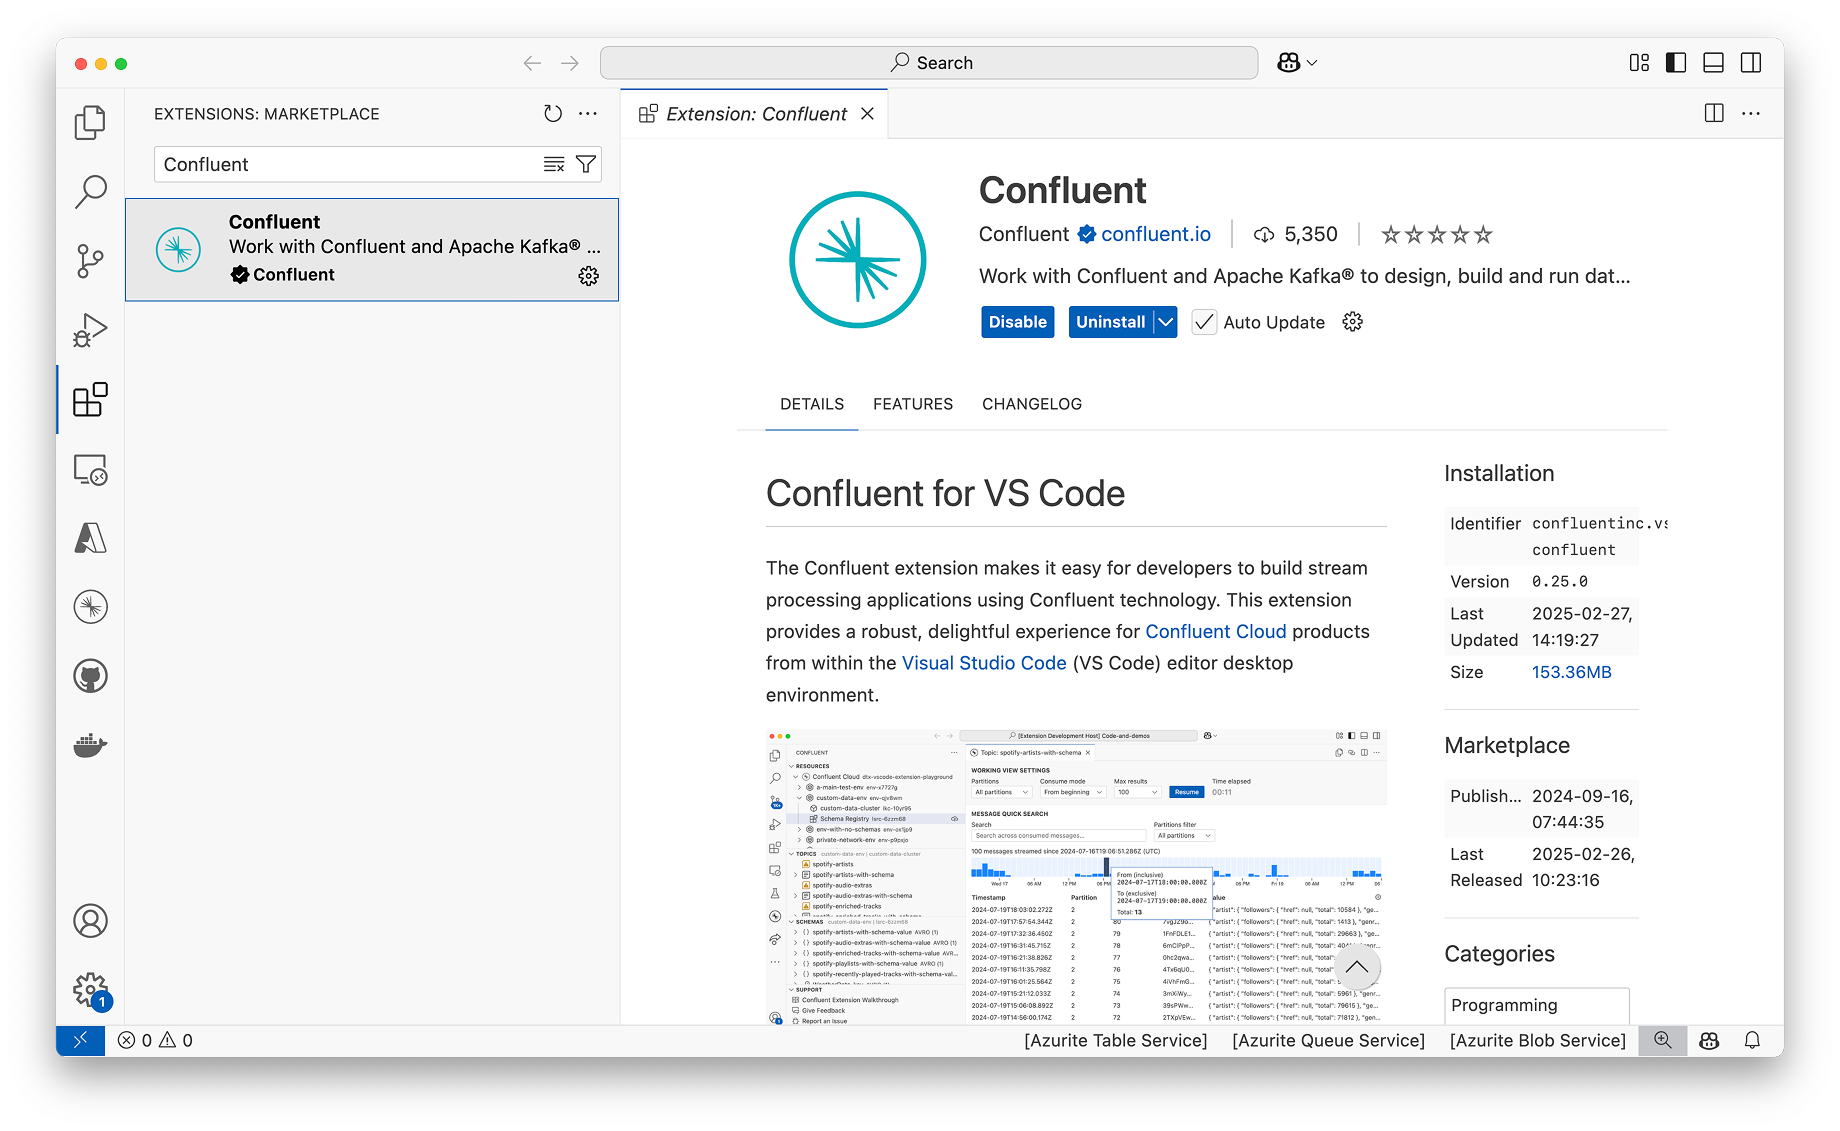This screenshot has width=1840, height=1131.
Task: Click the zoom icon in status bar
Action: (x=1663, y=1040)
